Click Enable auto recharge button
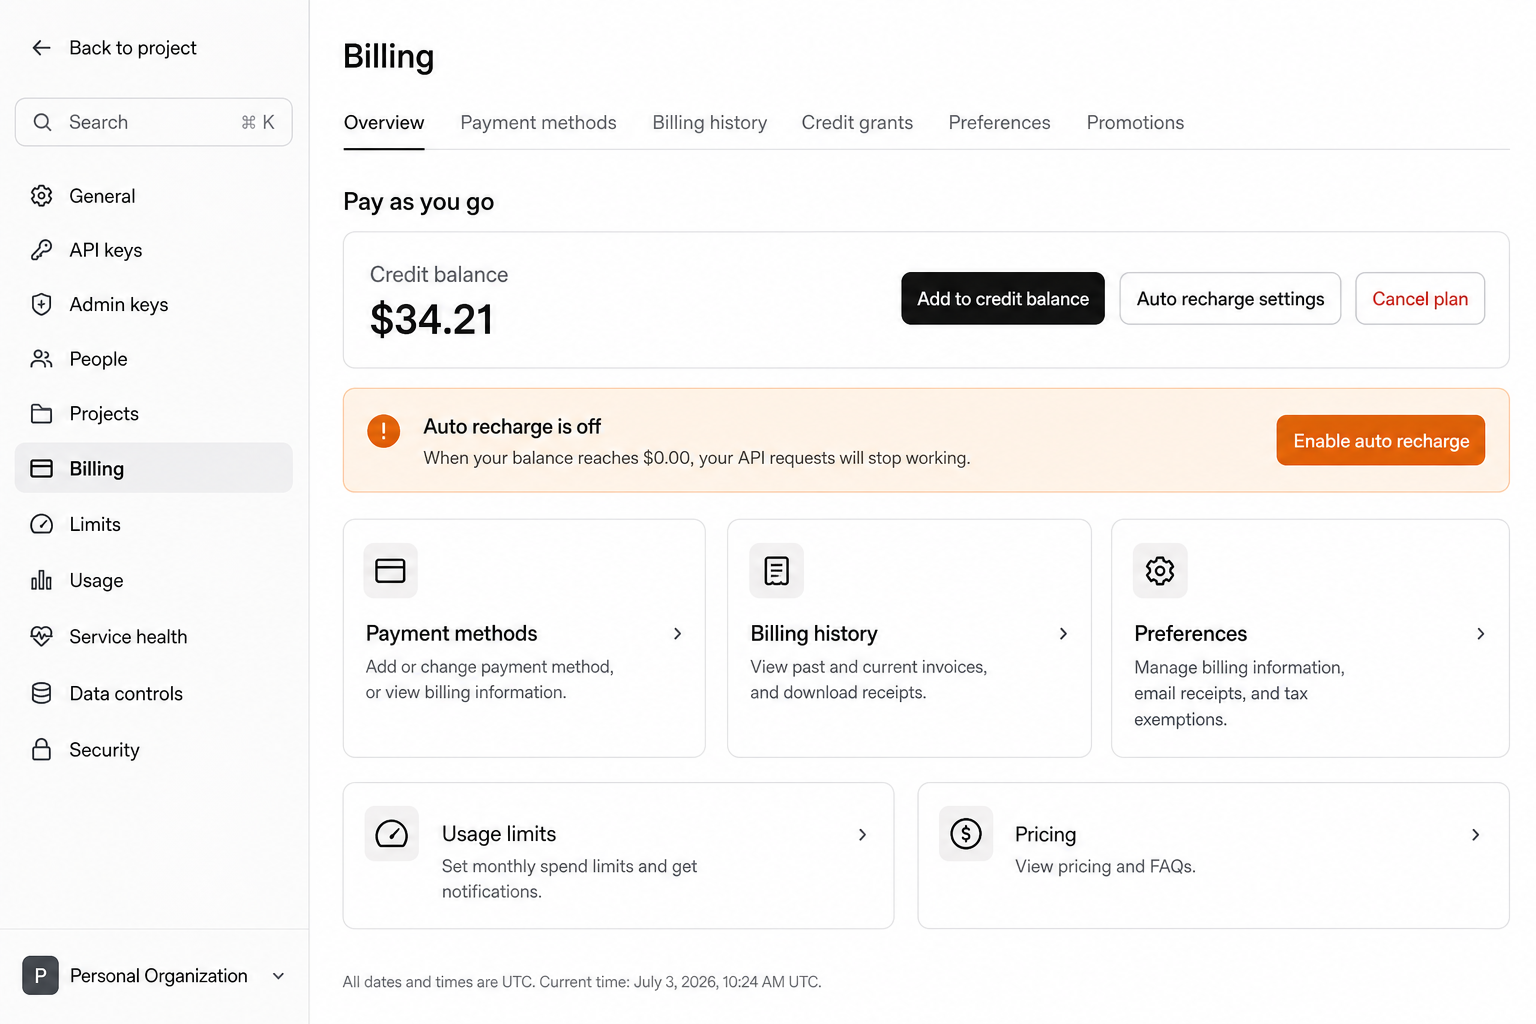1536x1024 pixels. (1381, 441)
